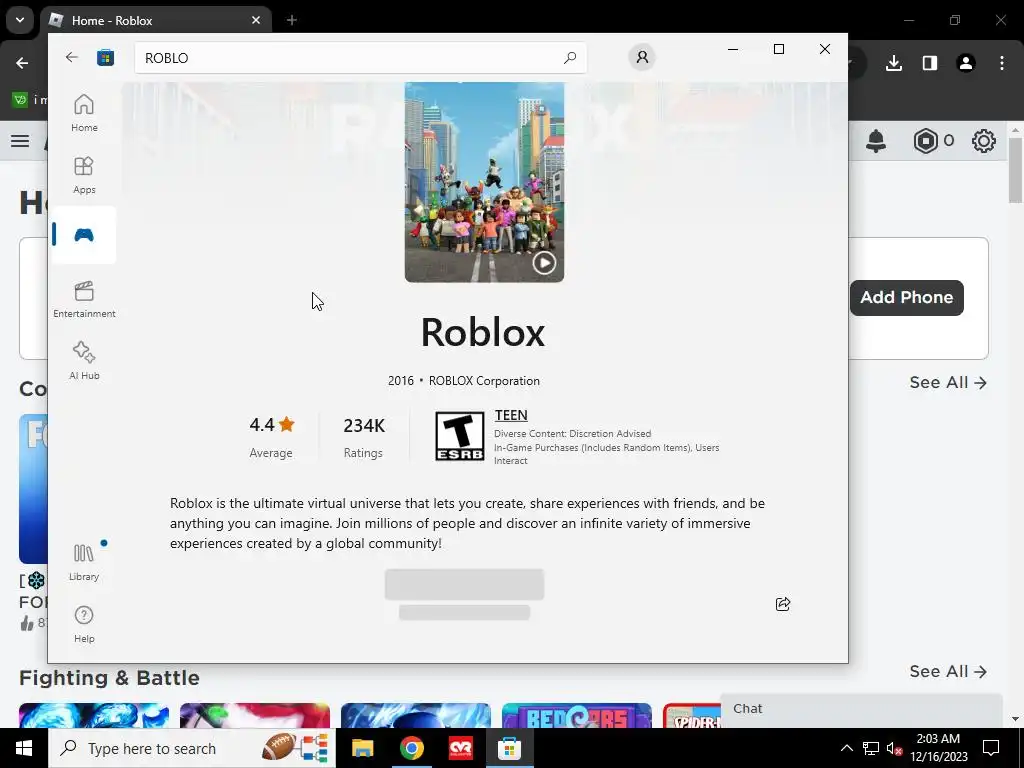Open Help in Store sidebar
The width and height of the screenshot is (1024, 768).
pos(84,624)
